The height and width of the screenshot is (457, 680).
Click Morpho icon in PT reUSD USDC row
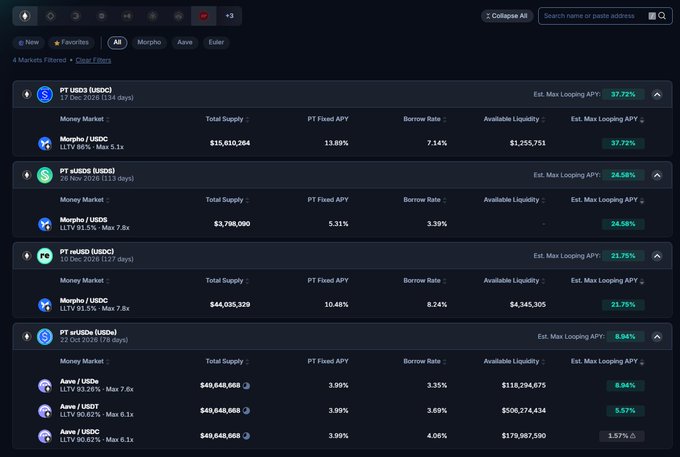click(45, 305)
